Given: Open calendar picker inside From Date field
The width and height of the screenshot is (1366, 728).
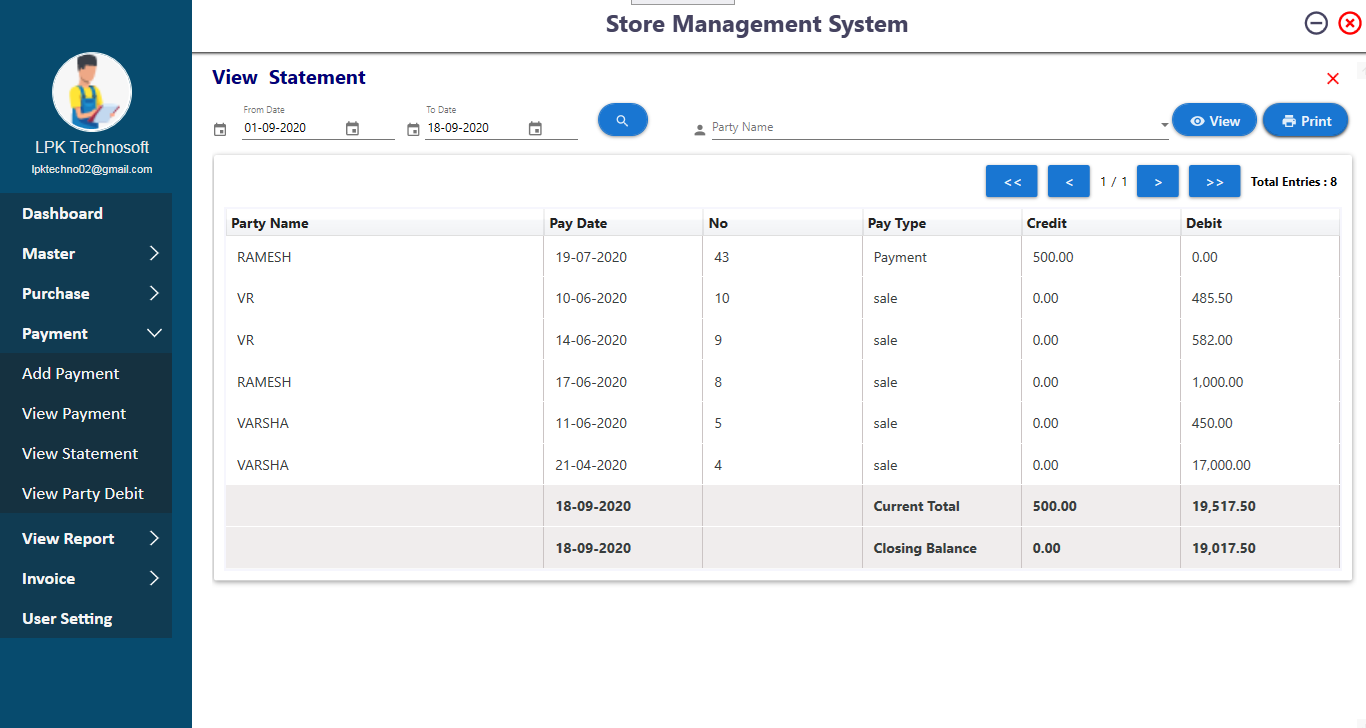Looking at the screenshot, I should 352,128.
